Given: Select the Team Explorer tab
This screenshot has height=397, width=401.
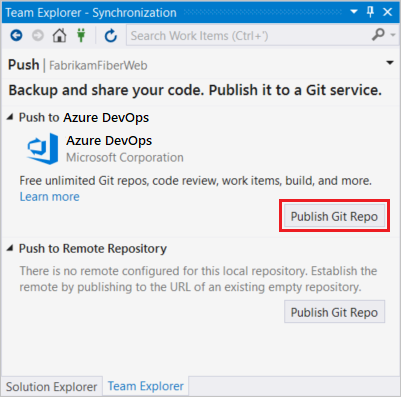Looking at the screenshot, I should pyautogui.click(x=146, y=386).
